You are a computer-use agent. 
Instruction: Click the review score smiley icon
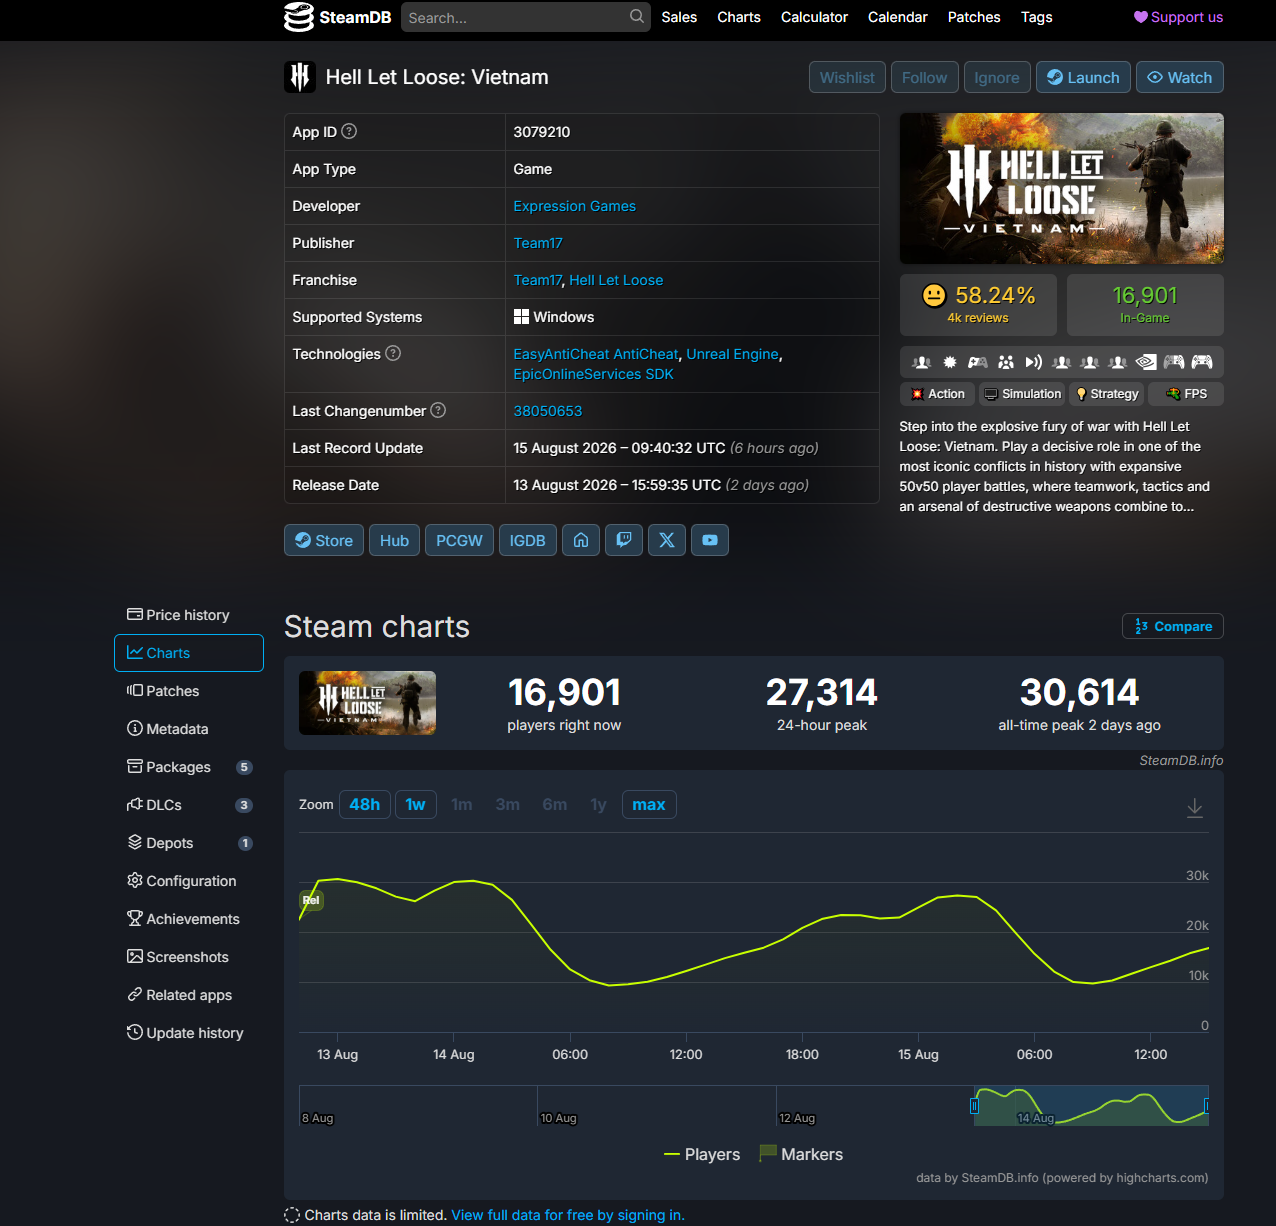click(x=934, y=295)
